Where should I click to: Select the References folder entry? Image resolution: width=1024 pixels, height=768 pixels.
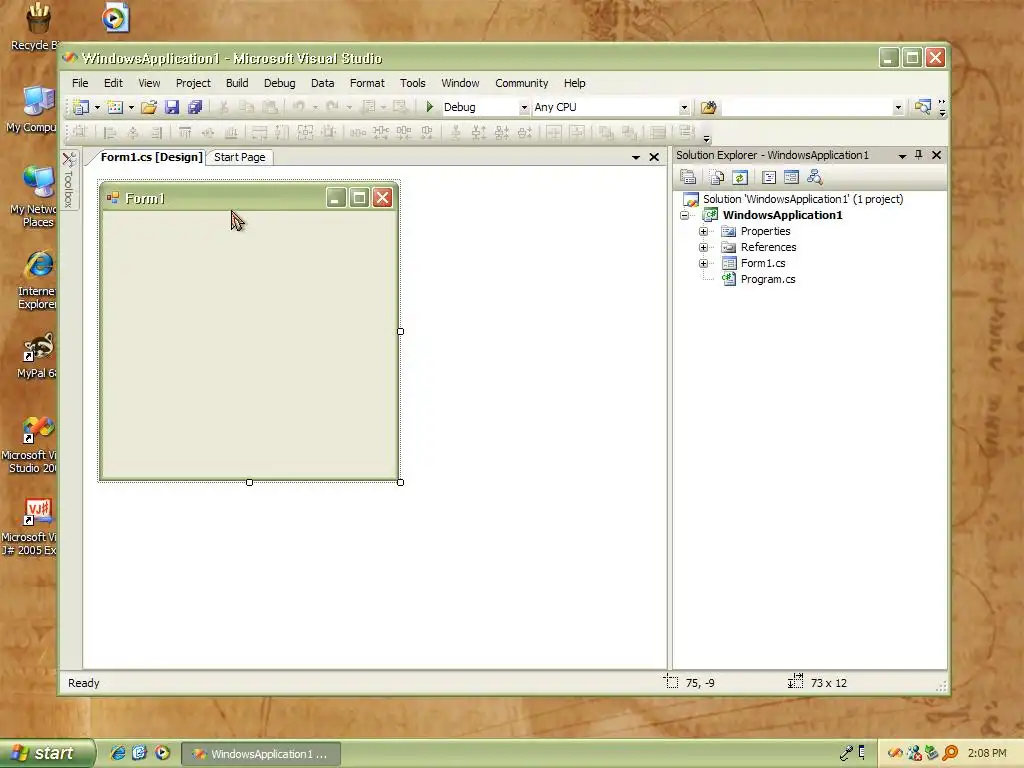[768, 247]
